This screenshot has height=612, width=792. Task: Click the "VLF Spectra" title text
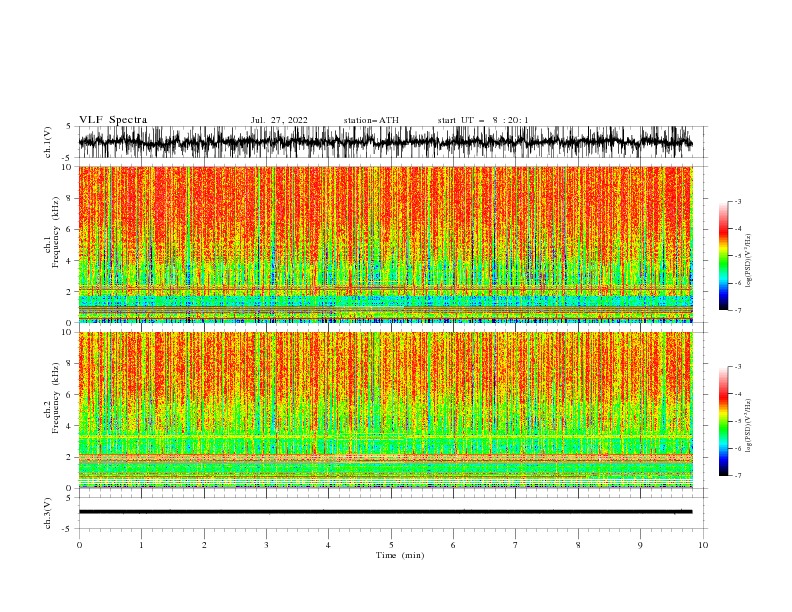pos(113,120)
